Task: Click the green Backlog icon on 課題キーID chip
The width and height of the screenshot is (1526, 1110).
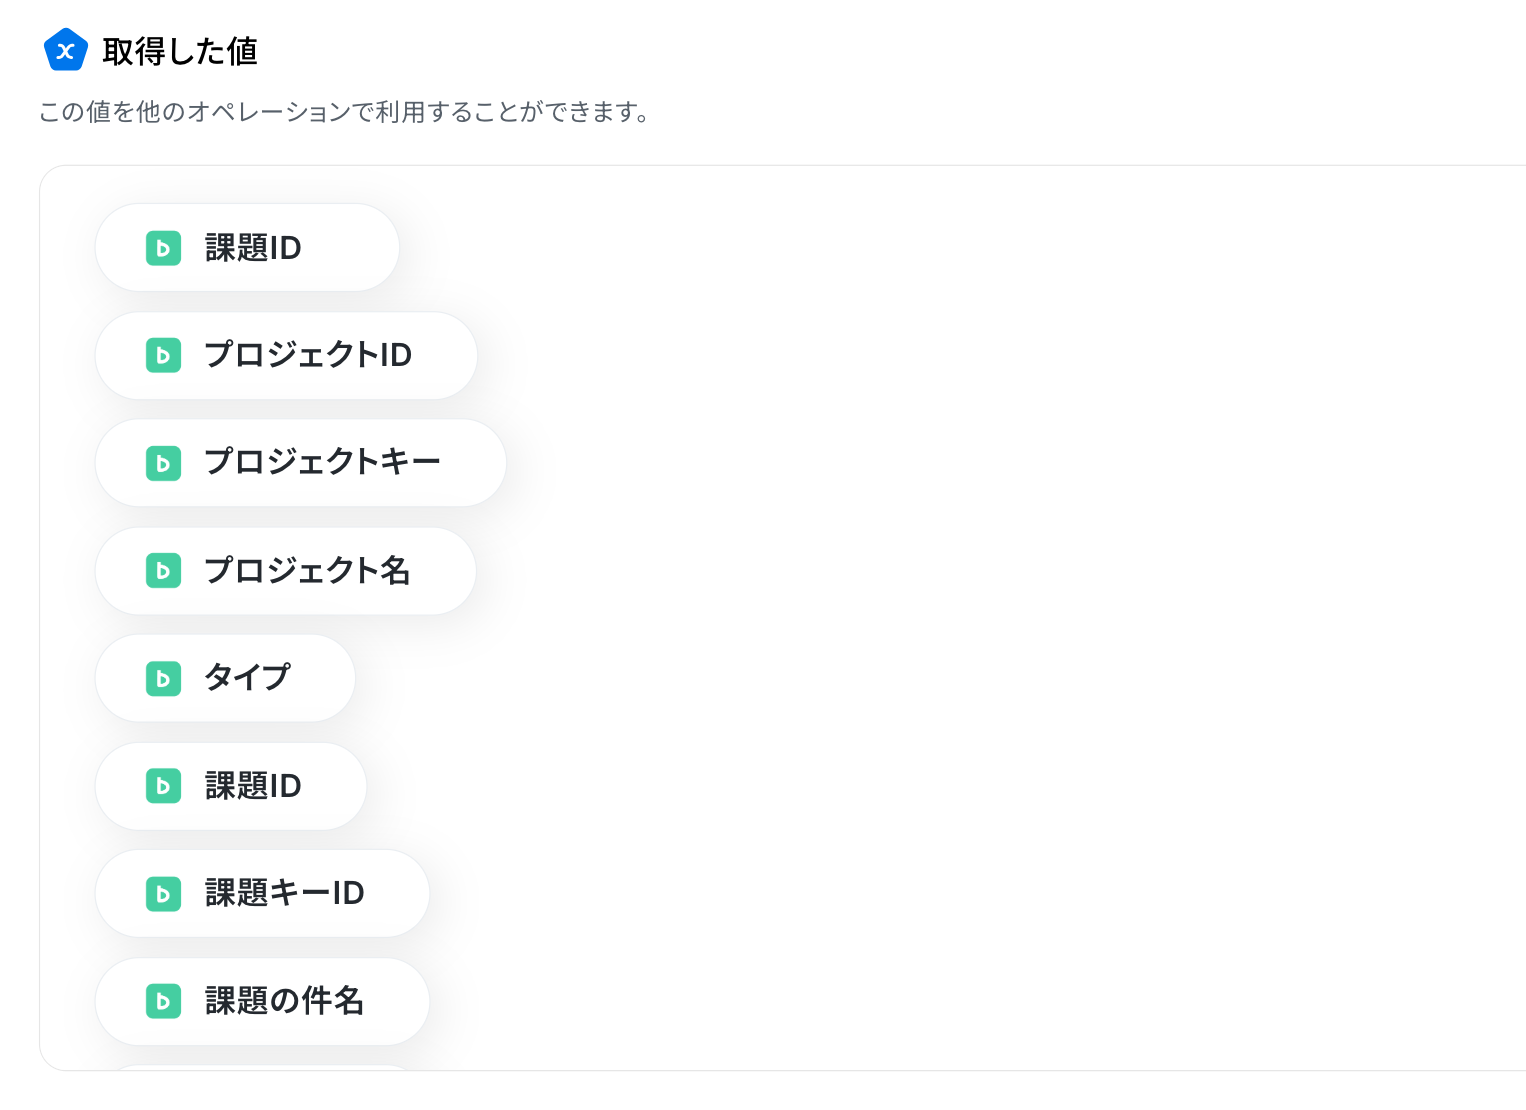Action: pyautogui.click(x=163, y=894)
